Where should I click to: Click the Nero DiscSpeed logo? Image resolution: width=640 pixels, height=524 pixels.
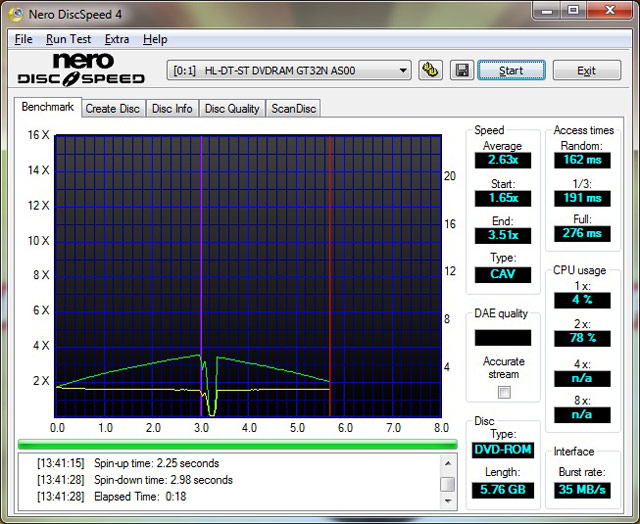82,69
